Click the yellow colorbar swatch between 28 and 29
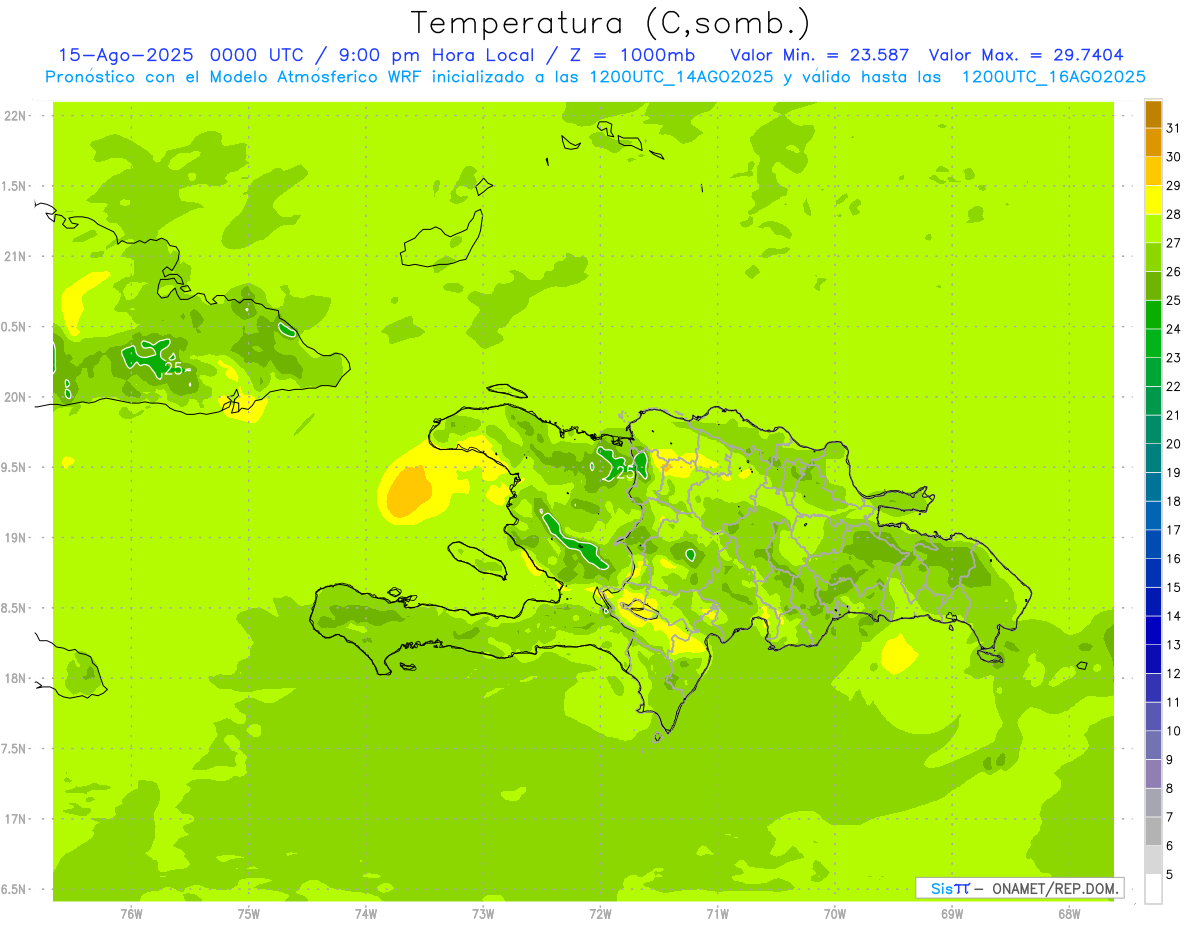Screen dimensions: 1200x927 1153,200
